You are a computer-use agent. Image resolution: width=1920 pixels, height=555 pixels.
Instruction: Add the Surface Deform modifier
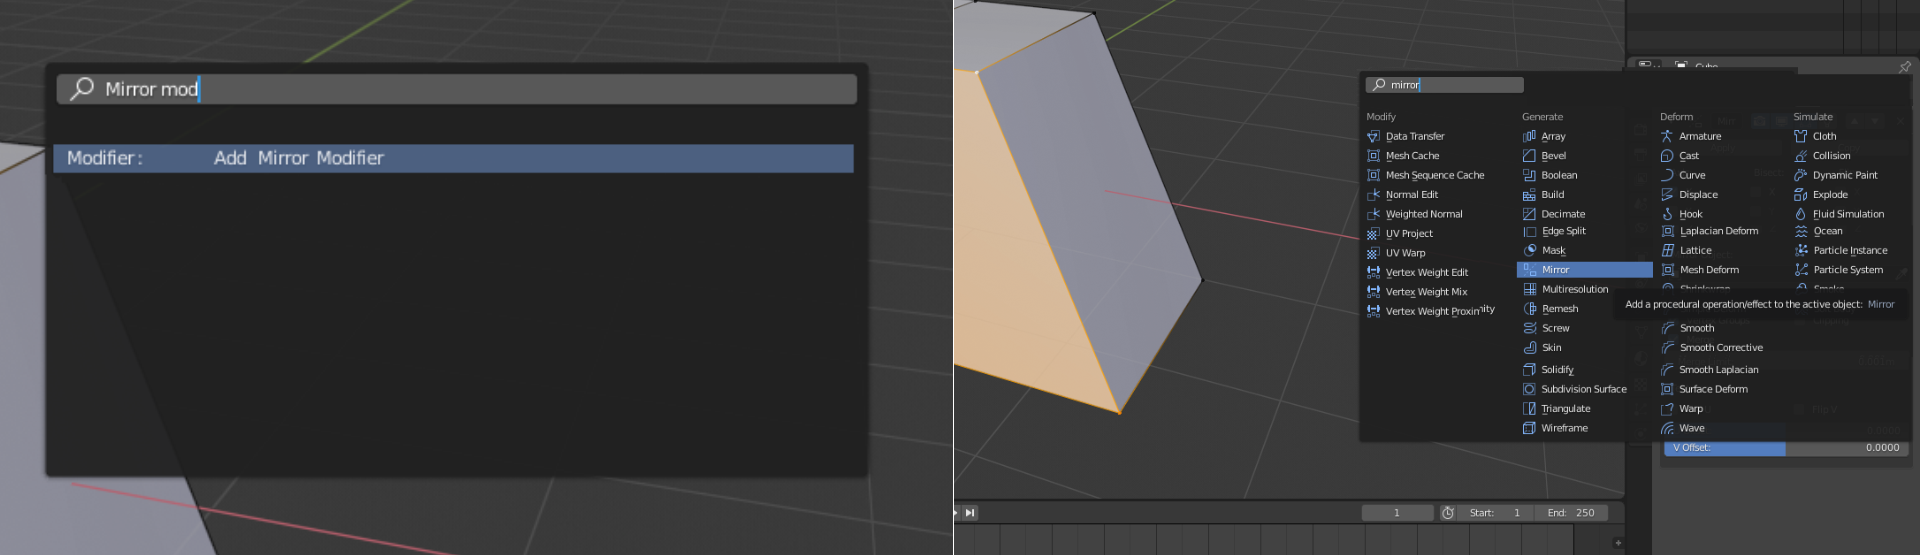(1704, 389)
